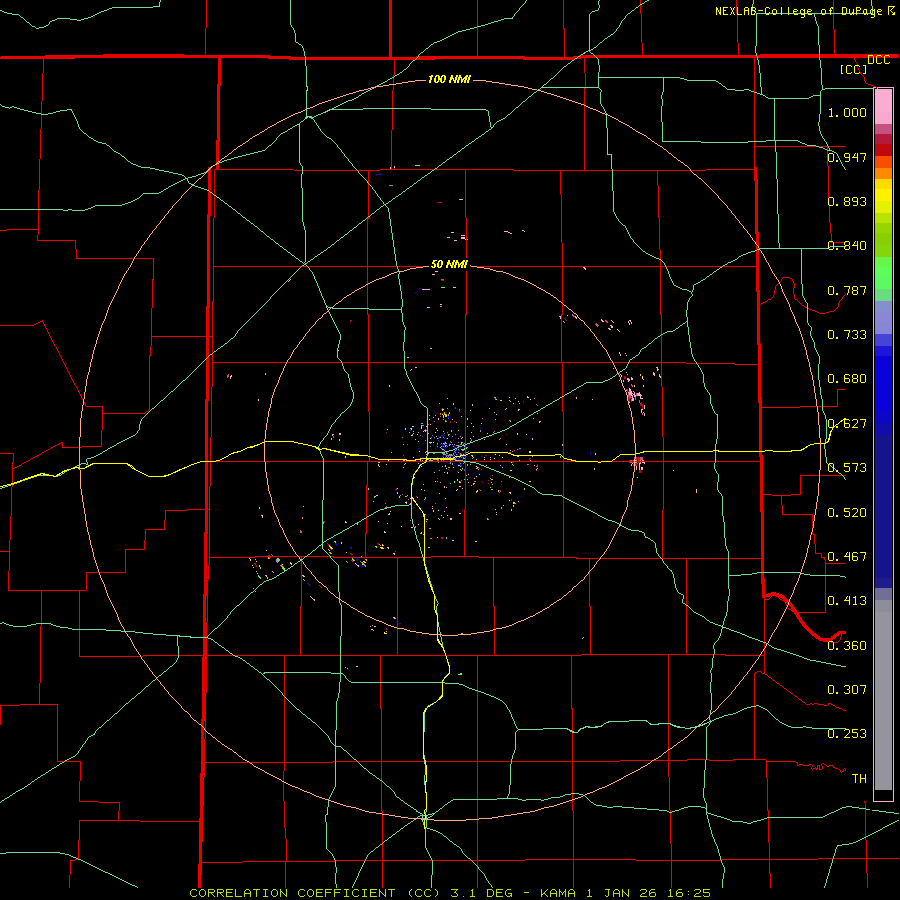Click the 0.733 legend value
The height and width of the screenshot is (900, 900).
click(x=847, y=335)
